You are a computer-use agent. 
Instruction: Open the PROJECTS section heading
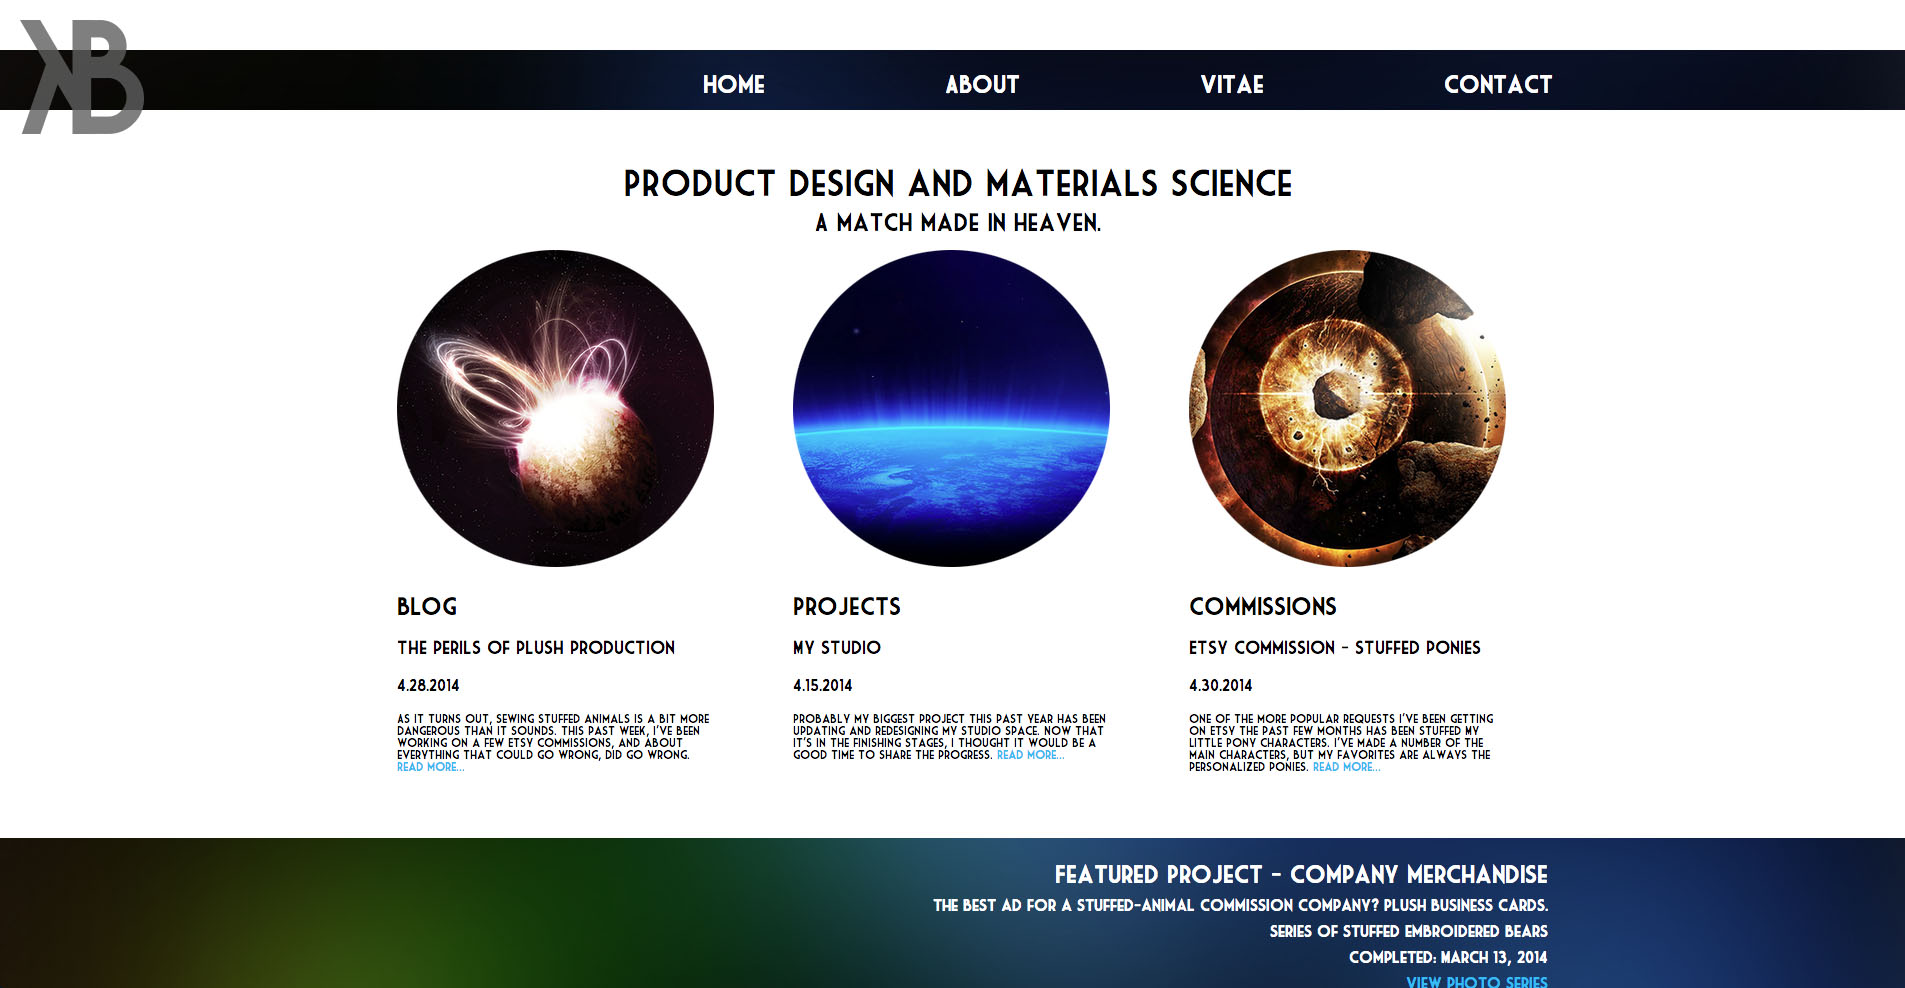[846, 607]
